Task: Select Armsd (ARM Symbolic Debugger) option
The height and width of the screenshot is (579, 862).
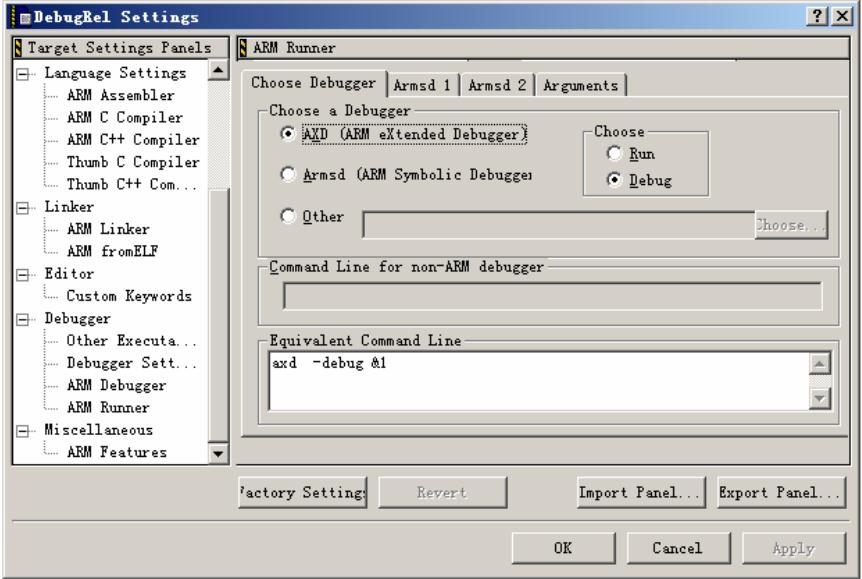Action: tap(289, 174)
